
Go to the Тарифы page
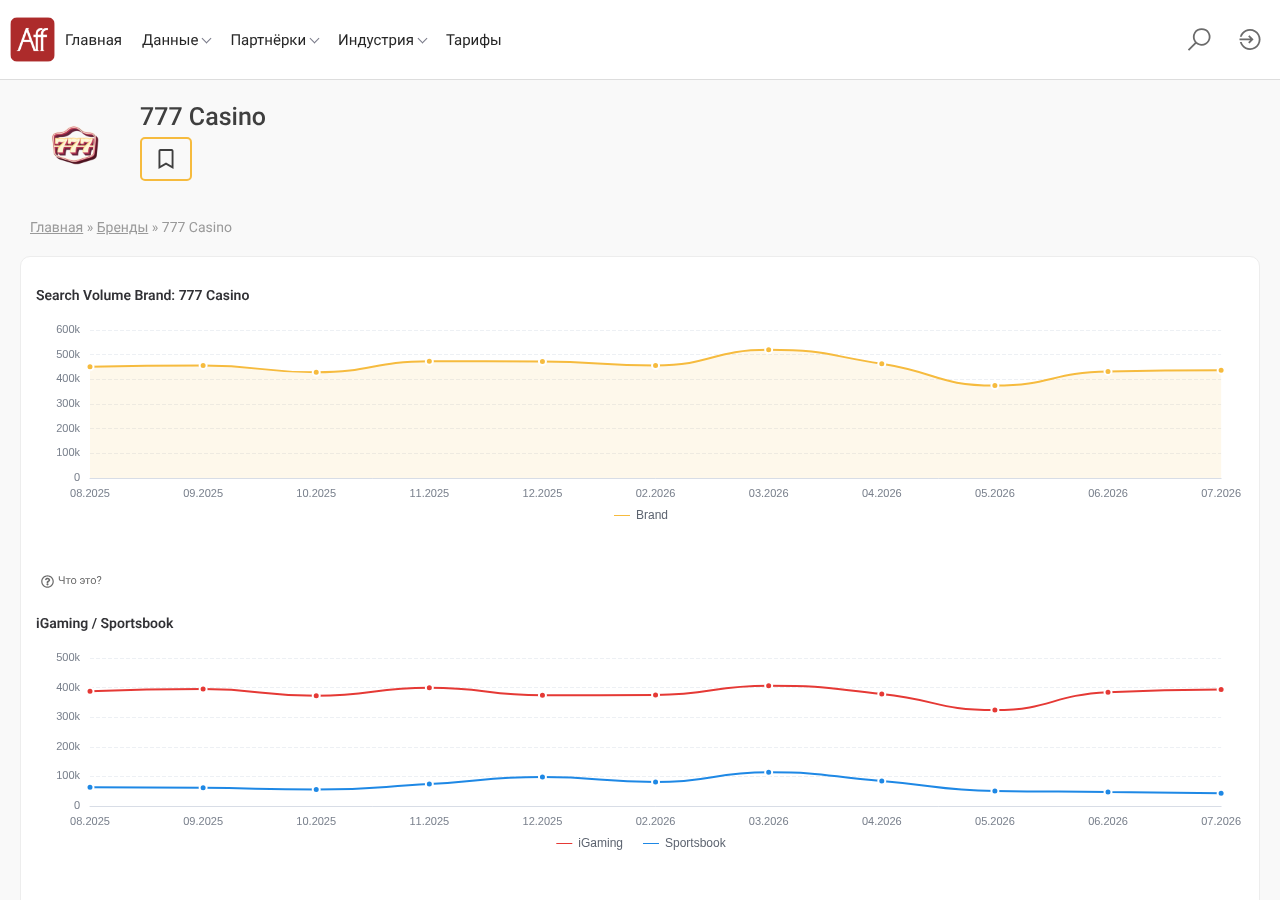coord(474,40)
